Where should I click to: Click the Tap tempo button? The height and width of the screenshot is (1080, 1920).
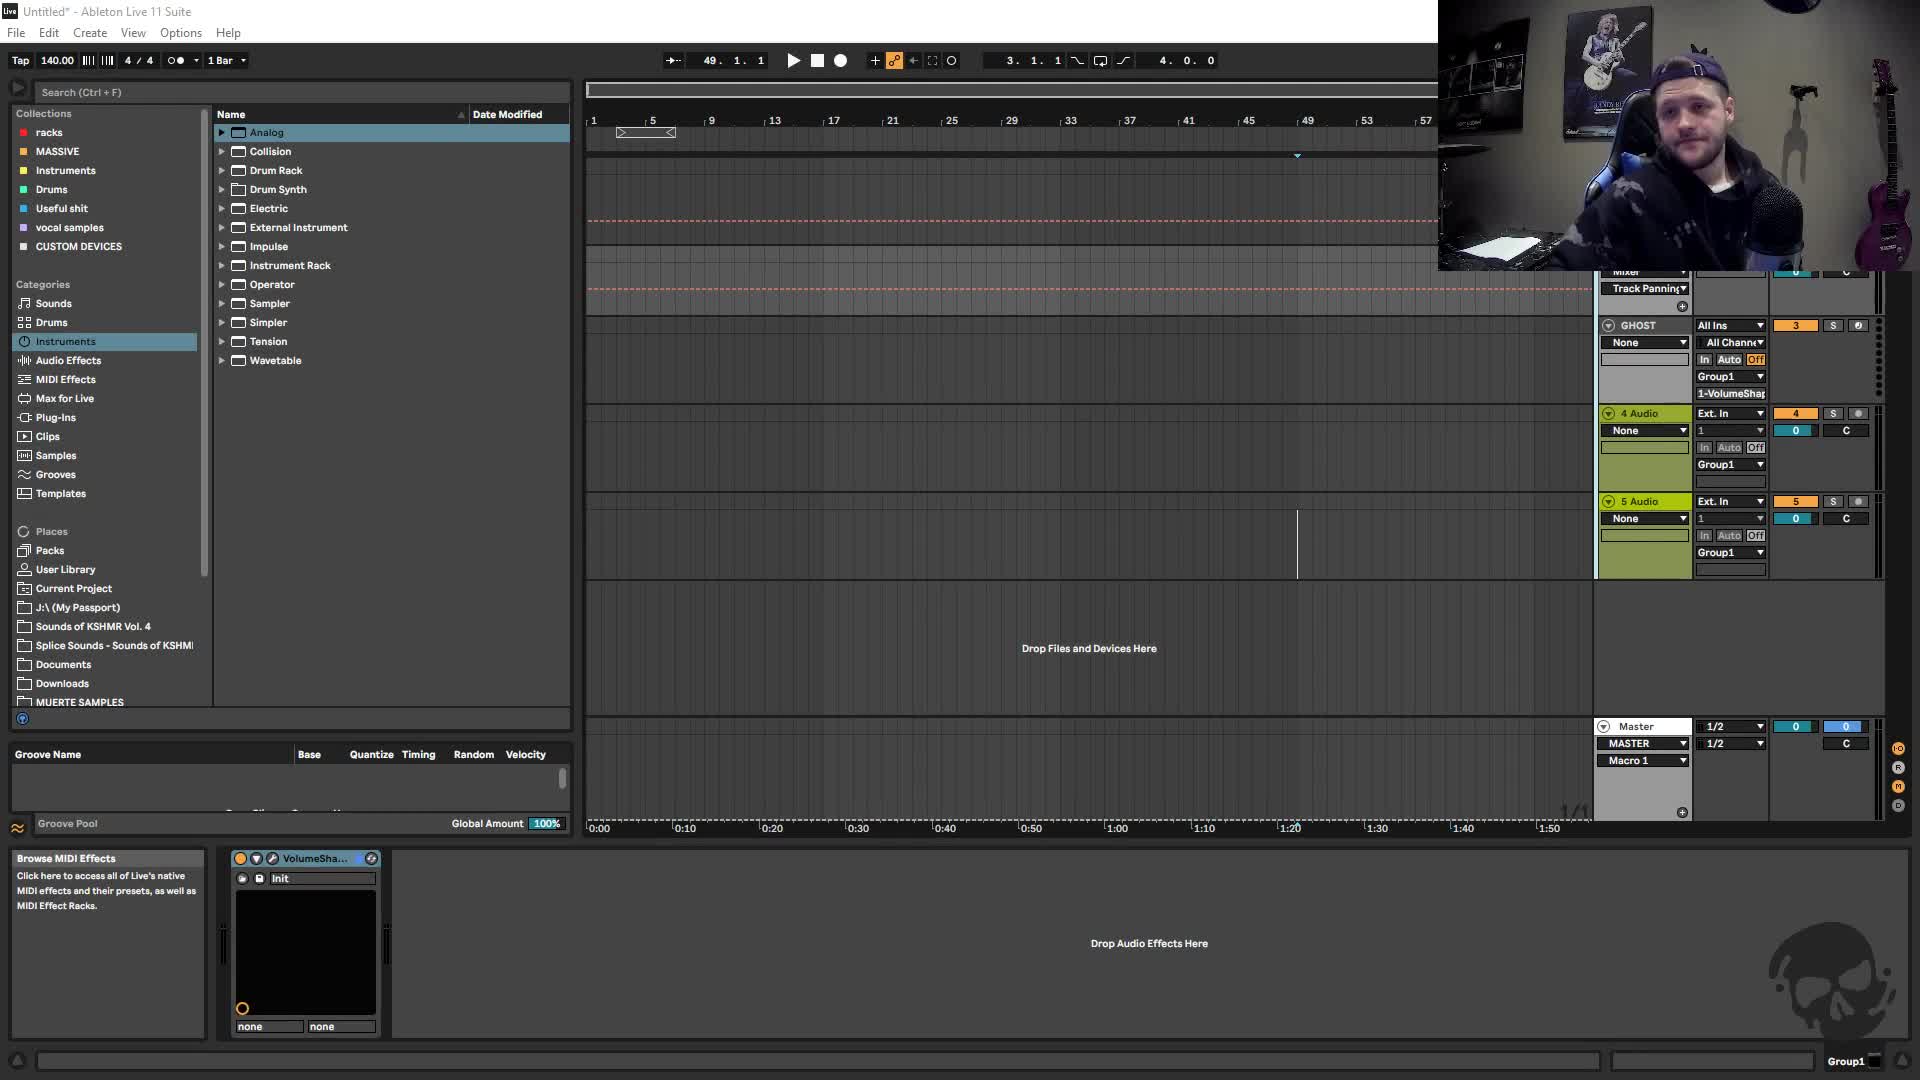click(x=20, y=60)
